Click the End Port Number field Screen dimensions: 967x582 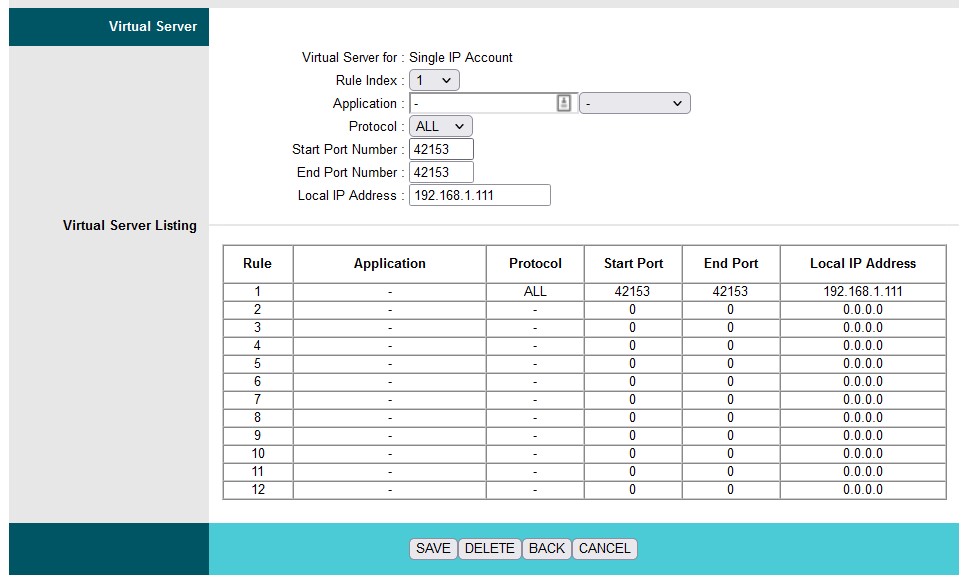click(x=441, y=172)
